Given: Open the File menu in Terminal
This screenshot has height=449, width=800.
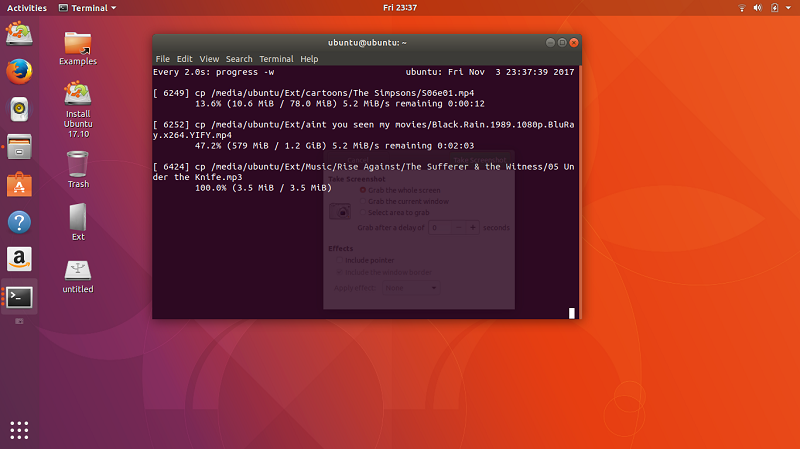Looking at the screenshot, I should [162, 59].
